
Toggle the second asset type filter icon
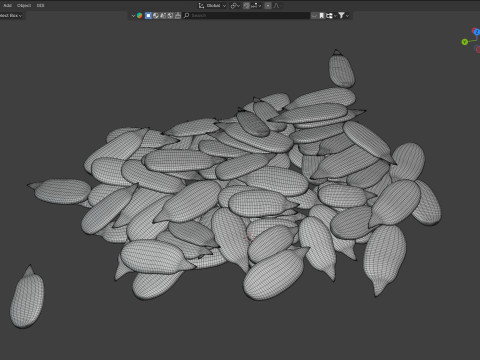click(x=156, y=16)
